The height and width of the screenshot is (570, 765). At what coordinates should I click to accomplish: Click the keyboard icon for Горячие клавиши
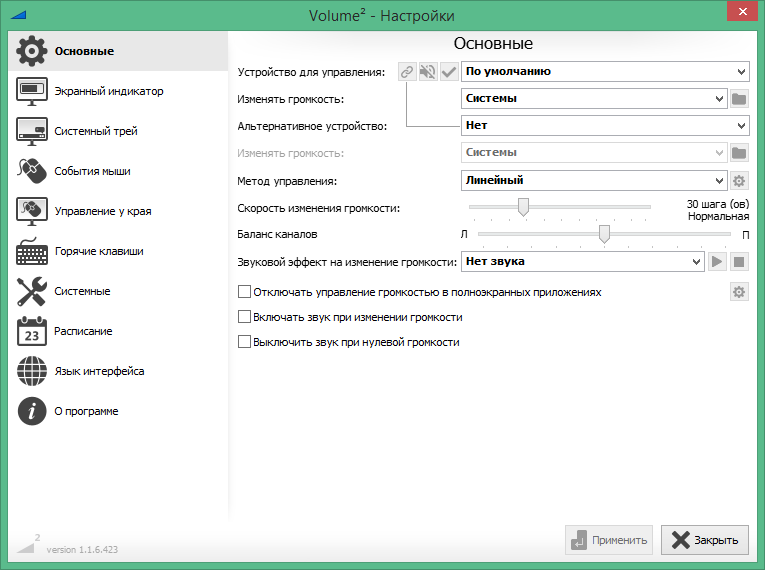pyautogui.click(x=32, y=251)
